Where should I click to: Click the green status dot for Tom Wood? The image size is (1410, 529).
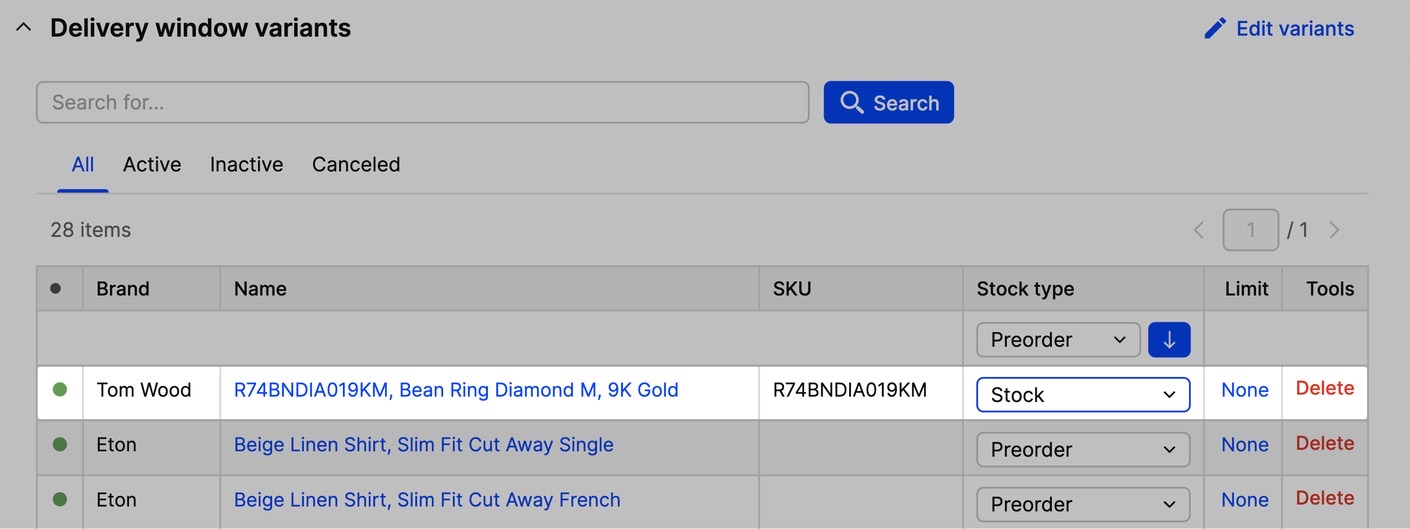click(x=60, y=390)
